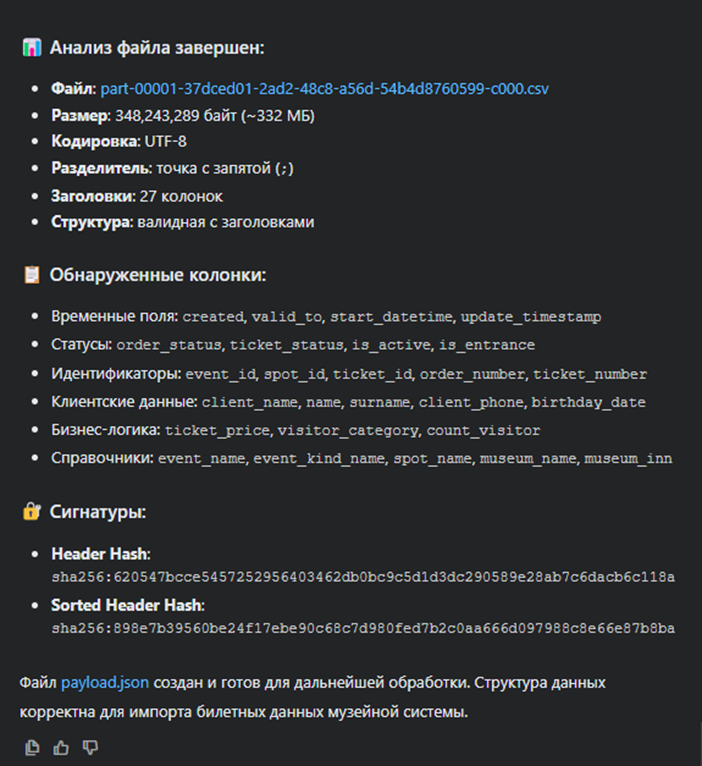Copy the response with the copy icon
702x766 pixels.
click(x=33, y=747)
